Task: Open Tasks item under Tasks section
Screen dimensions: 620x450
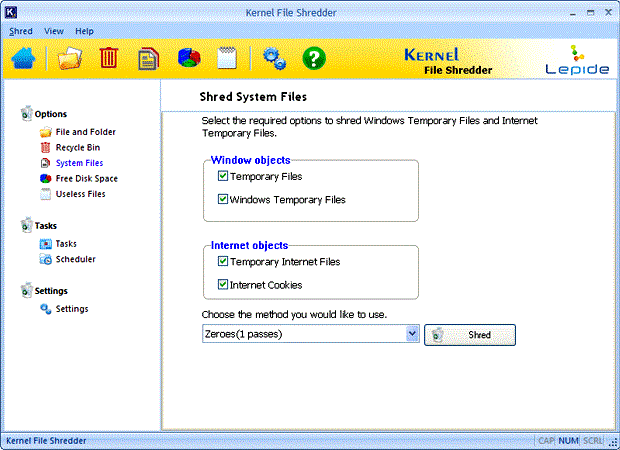Action: pos(66,244)
